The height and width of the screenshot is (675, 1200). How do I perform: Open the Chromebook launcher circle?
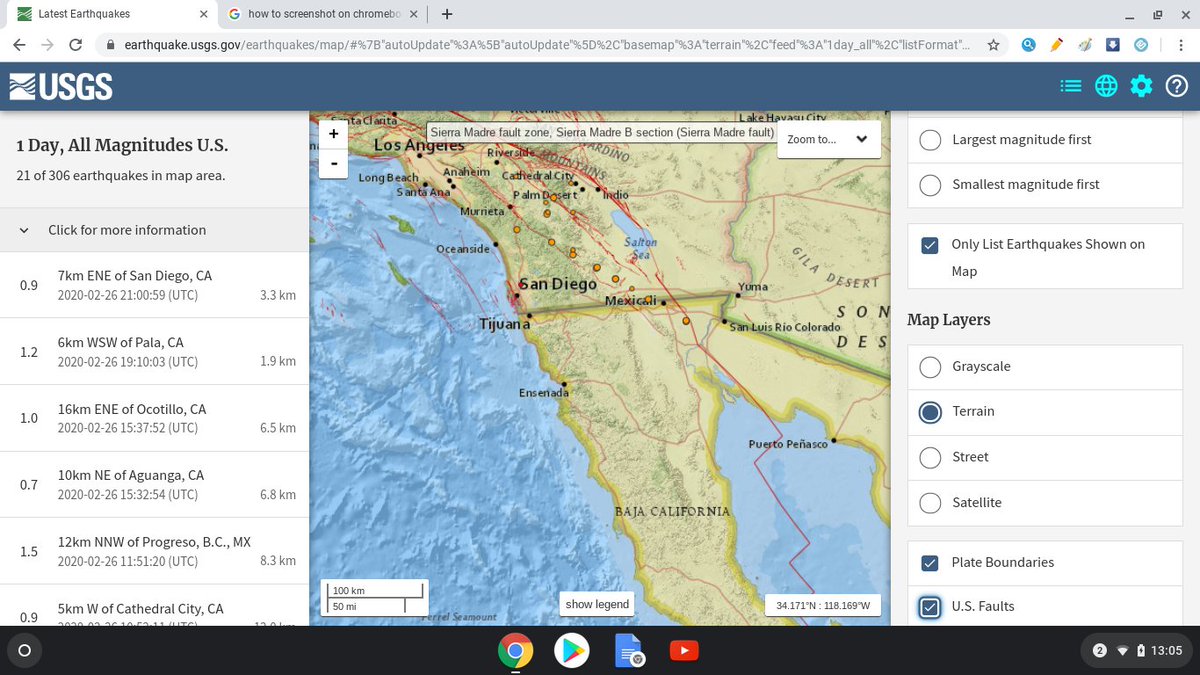coord(25,651)
